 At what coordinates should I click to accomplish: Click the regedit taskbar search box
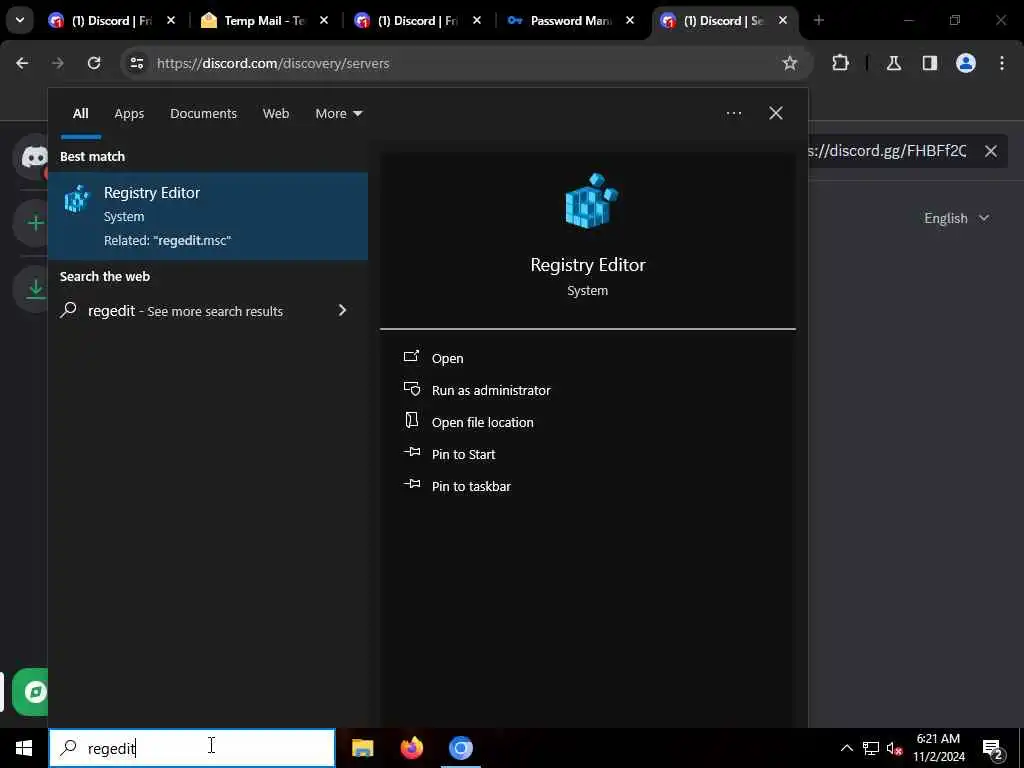pyautogui.click(x=192, y=748)
